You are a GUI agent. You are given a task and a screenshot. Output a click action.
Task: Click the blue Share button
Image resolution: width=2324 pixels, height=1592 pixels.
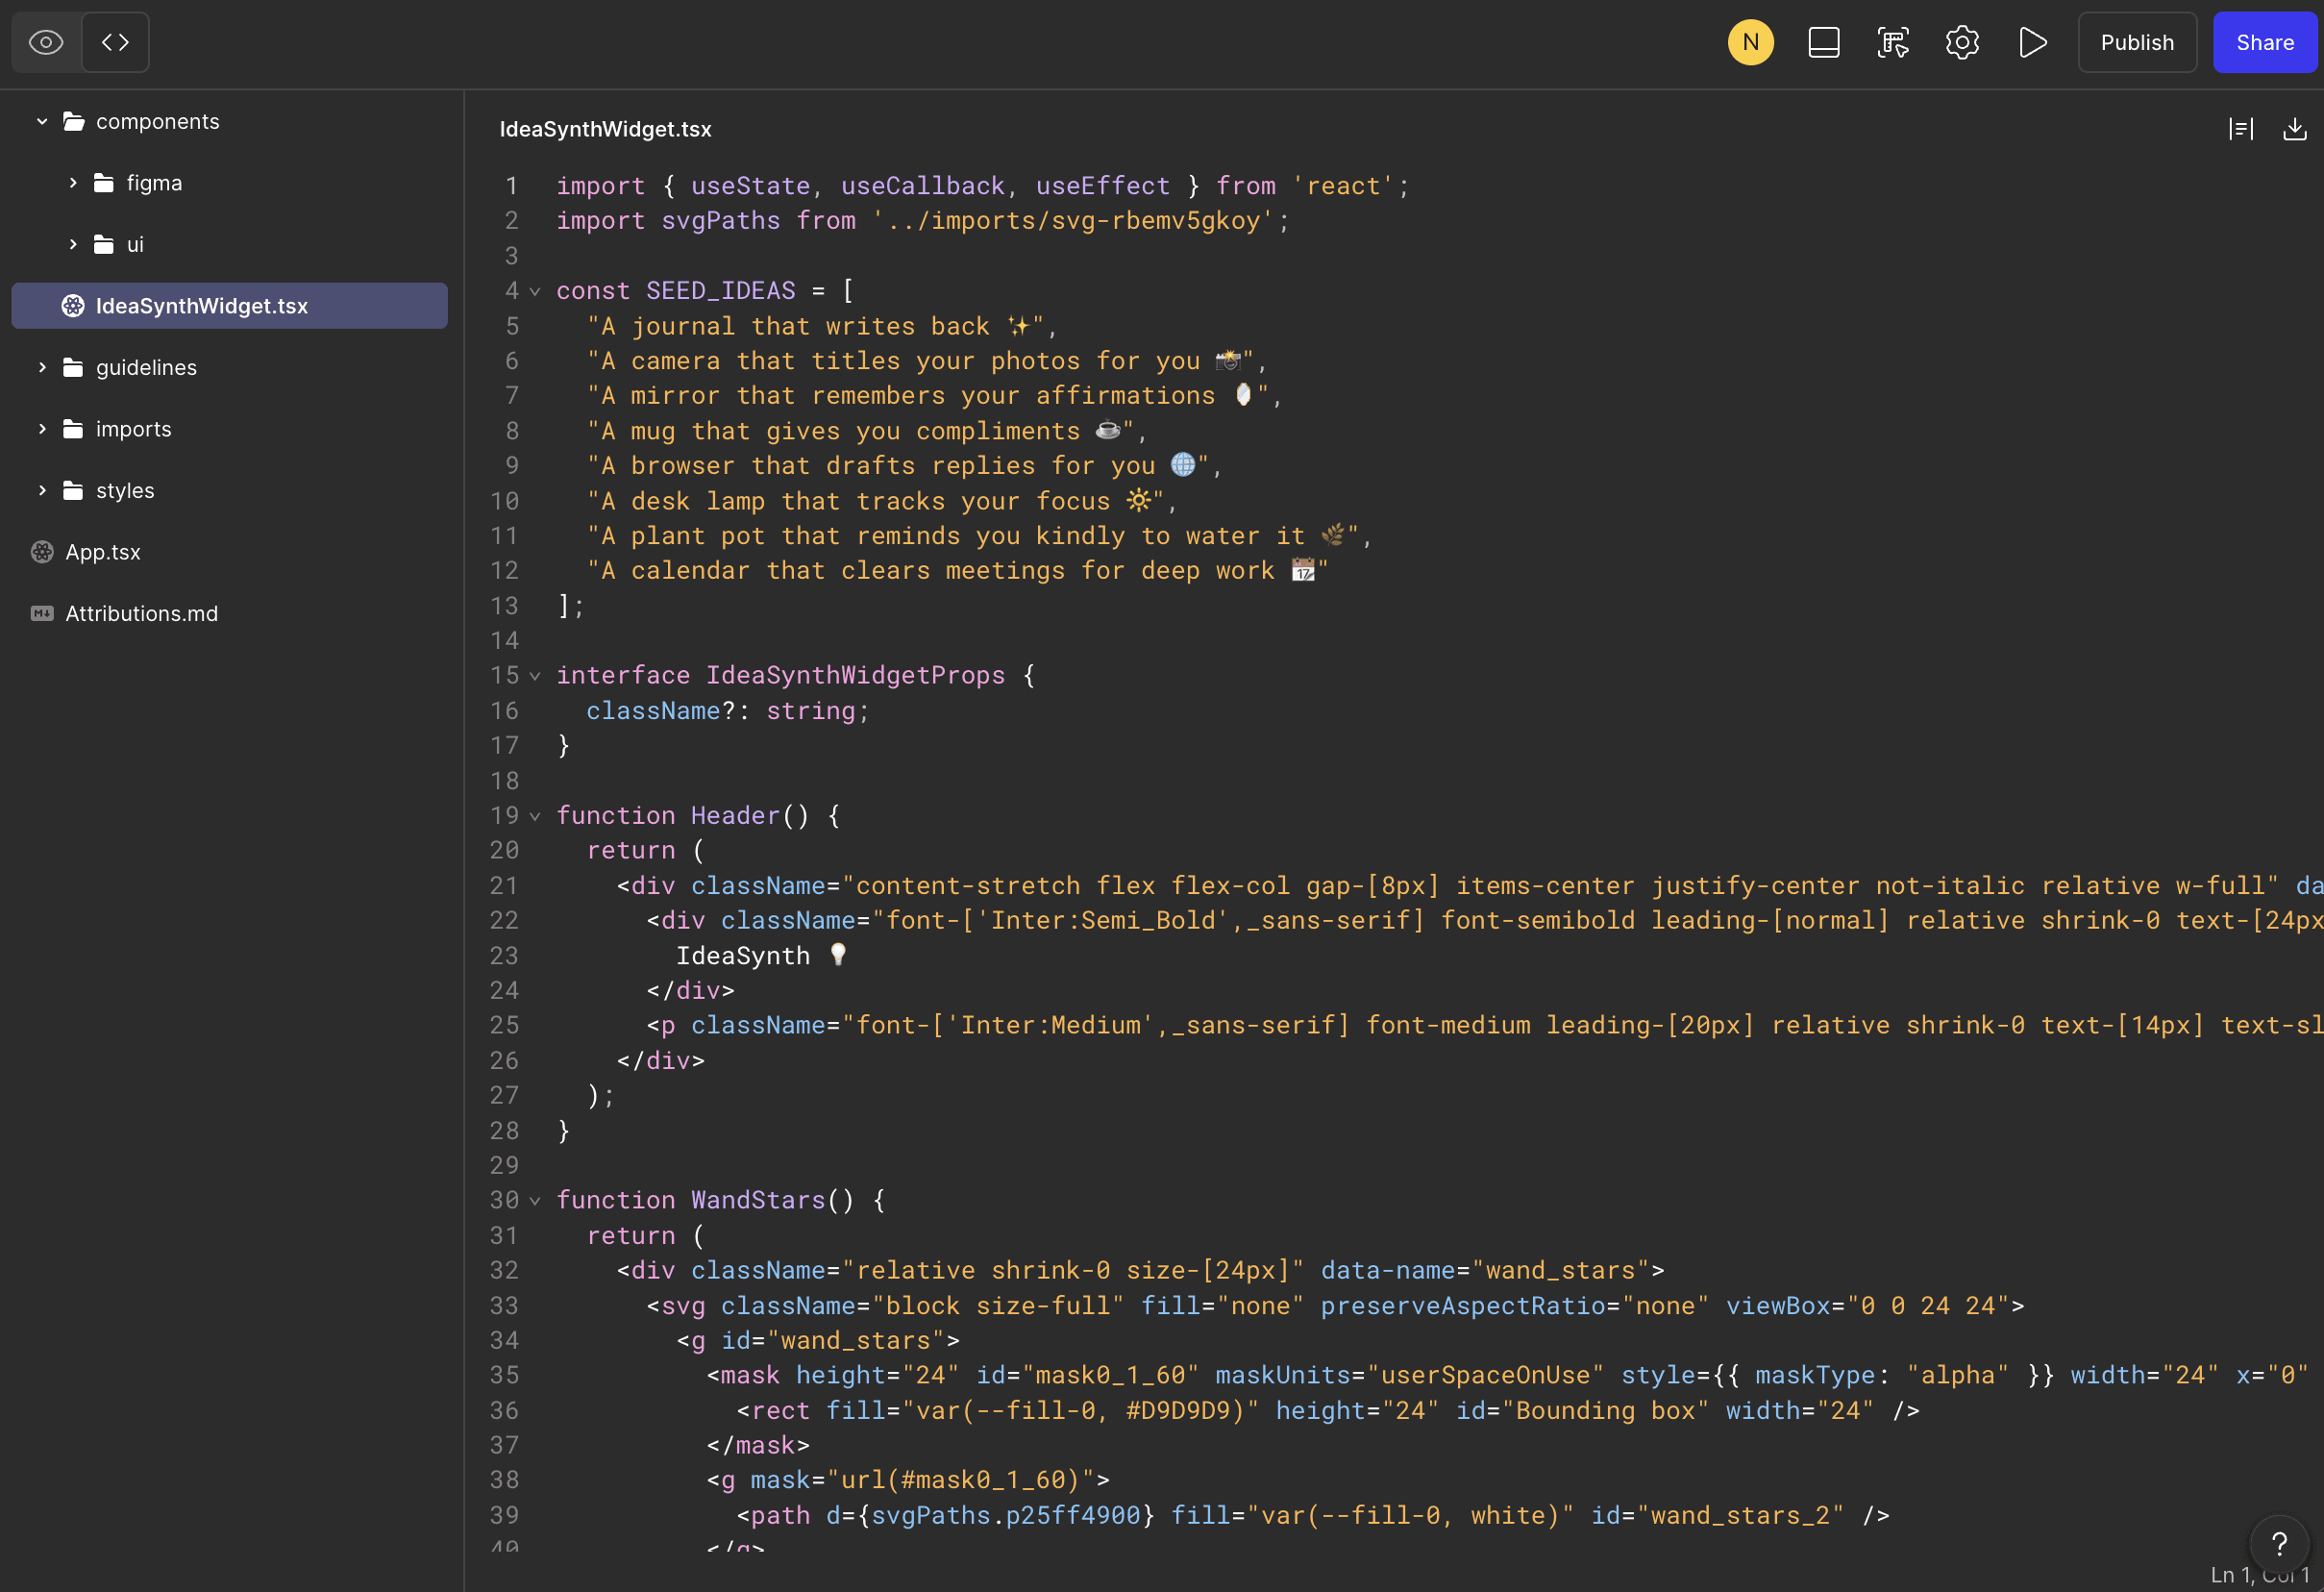2264,42
